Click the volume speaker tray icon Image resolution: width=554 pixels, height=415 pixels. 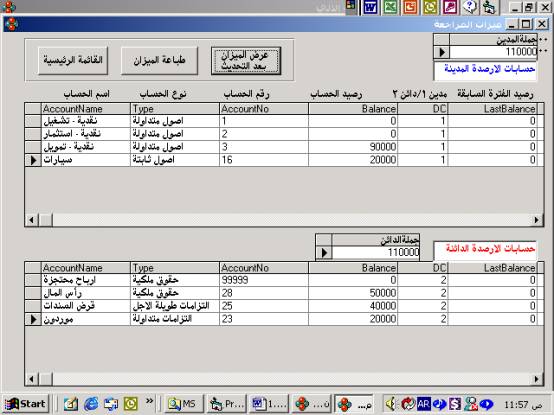click(x=391, y=404)
